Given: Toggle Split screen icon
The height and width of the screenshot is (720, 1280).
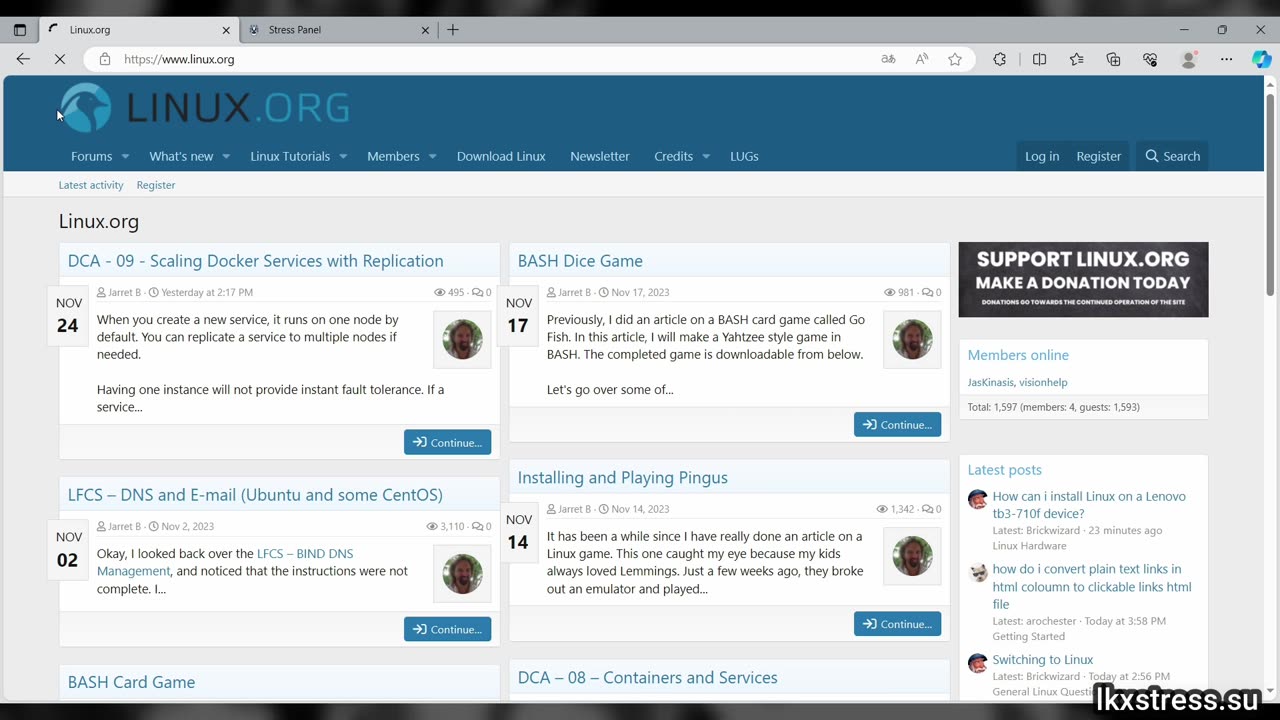Looking at the screenshot, I should pyautogui.click(x=1040, y=59).
